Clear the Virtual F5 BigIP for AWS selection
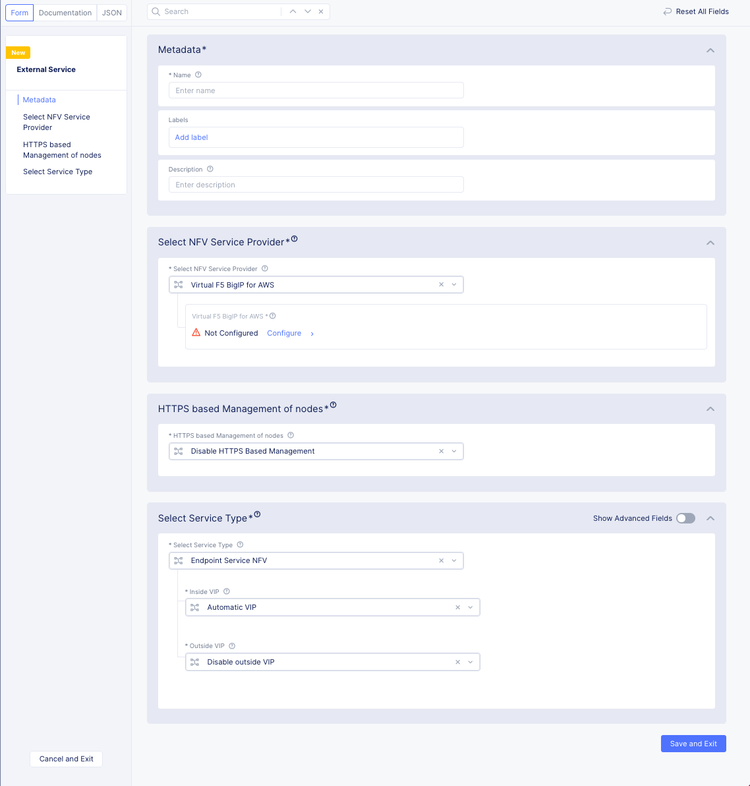The height and width of the screenshot is (786, 750). point(441,285)
